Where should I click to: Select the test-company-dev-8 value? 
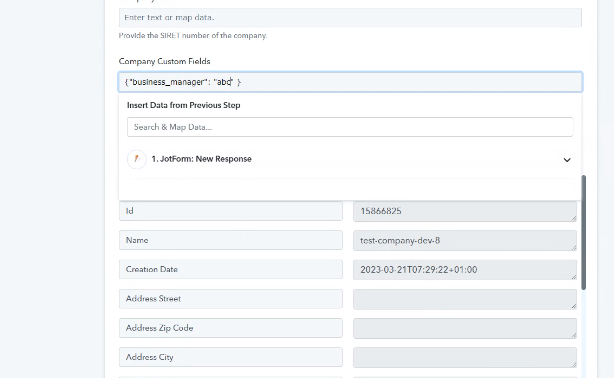click(465, 241)
